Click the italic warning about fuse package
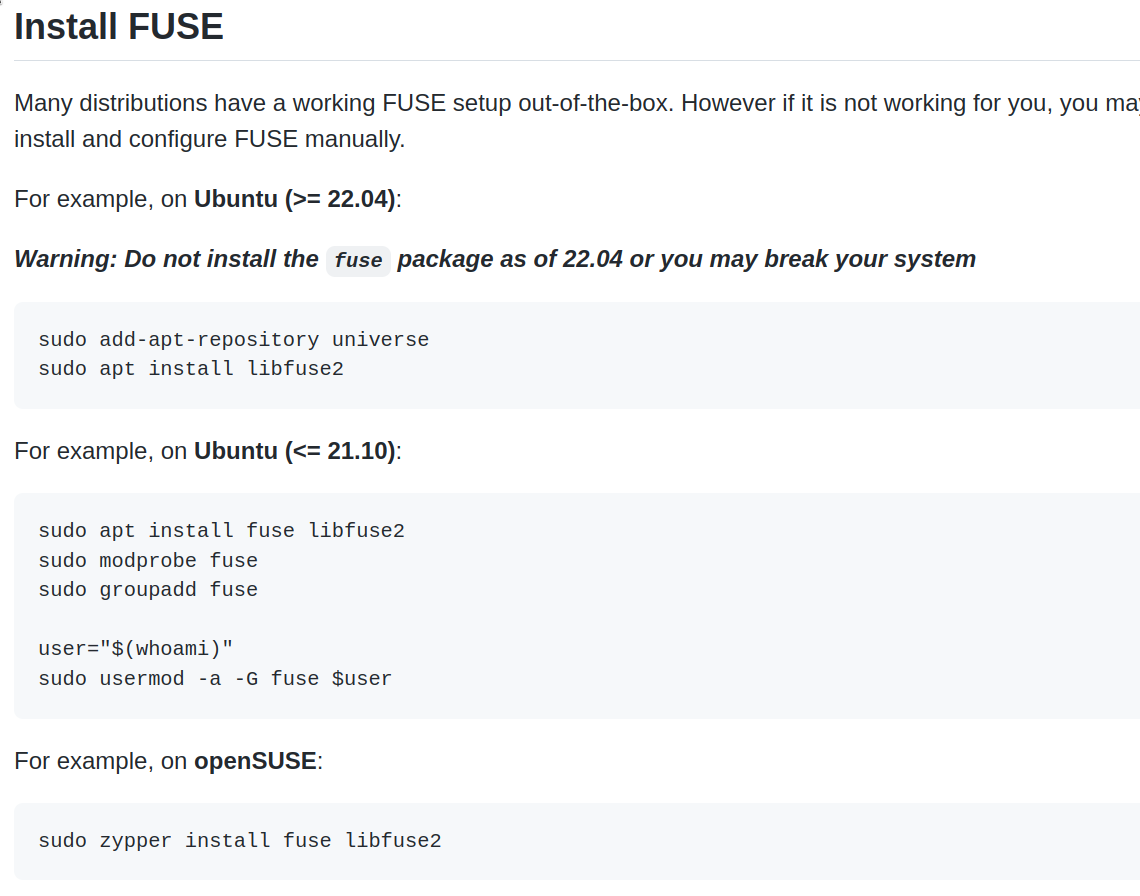This screenshot has height=896, width=1140. (494, 259)
